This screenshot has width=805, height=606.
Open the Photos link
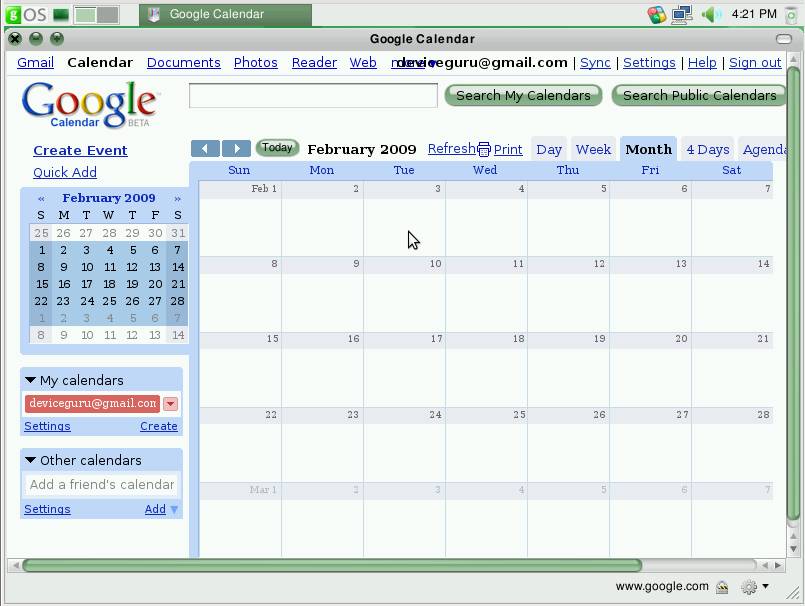coord(256,63)
